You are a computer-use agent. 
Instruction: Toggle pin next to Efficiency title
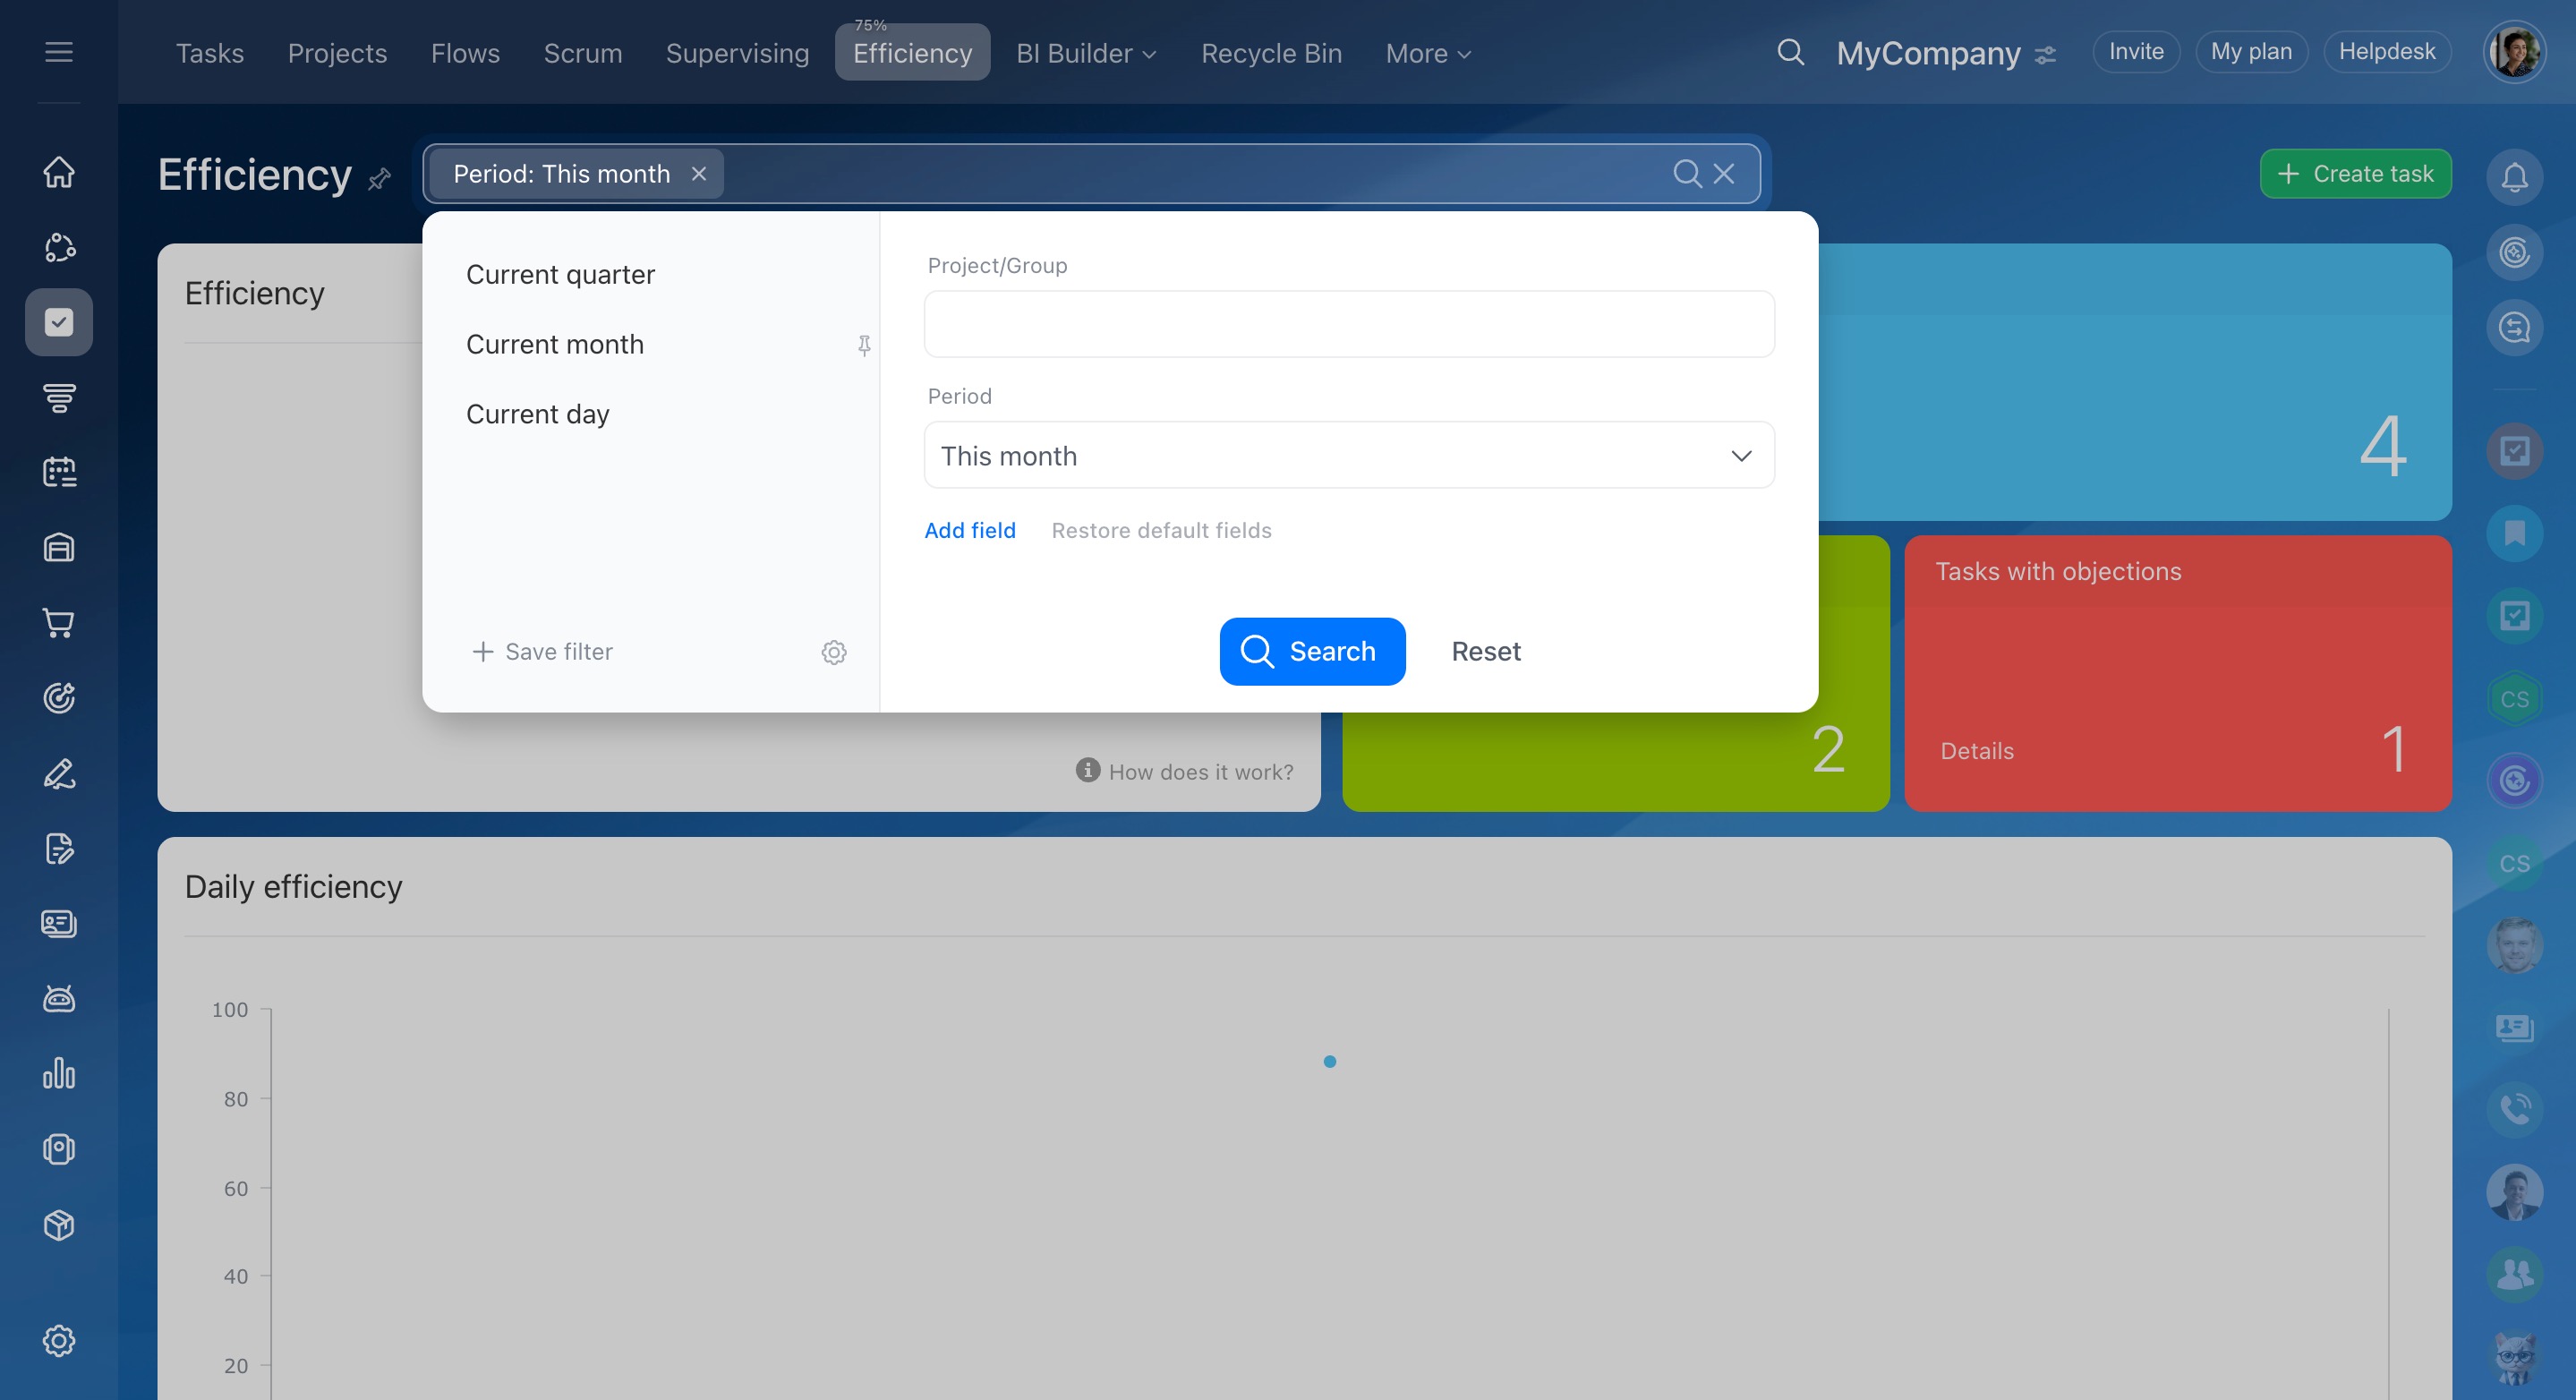pyautogui.click(x=379, y=179)
